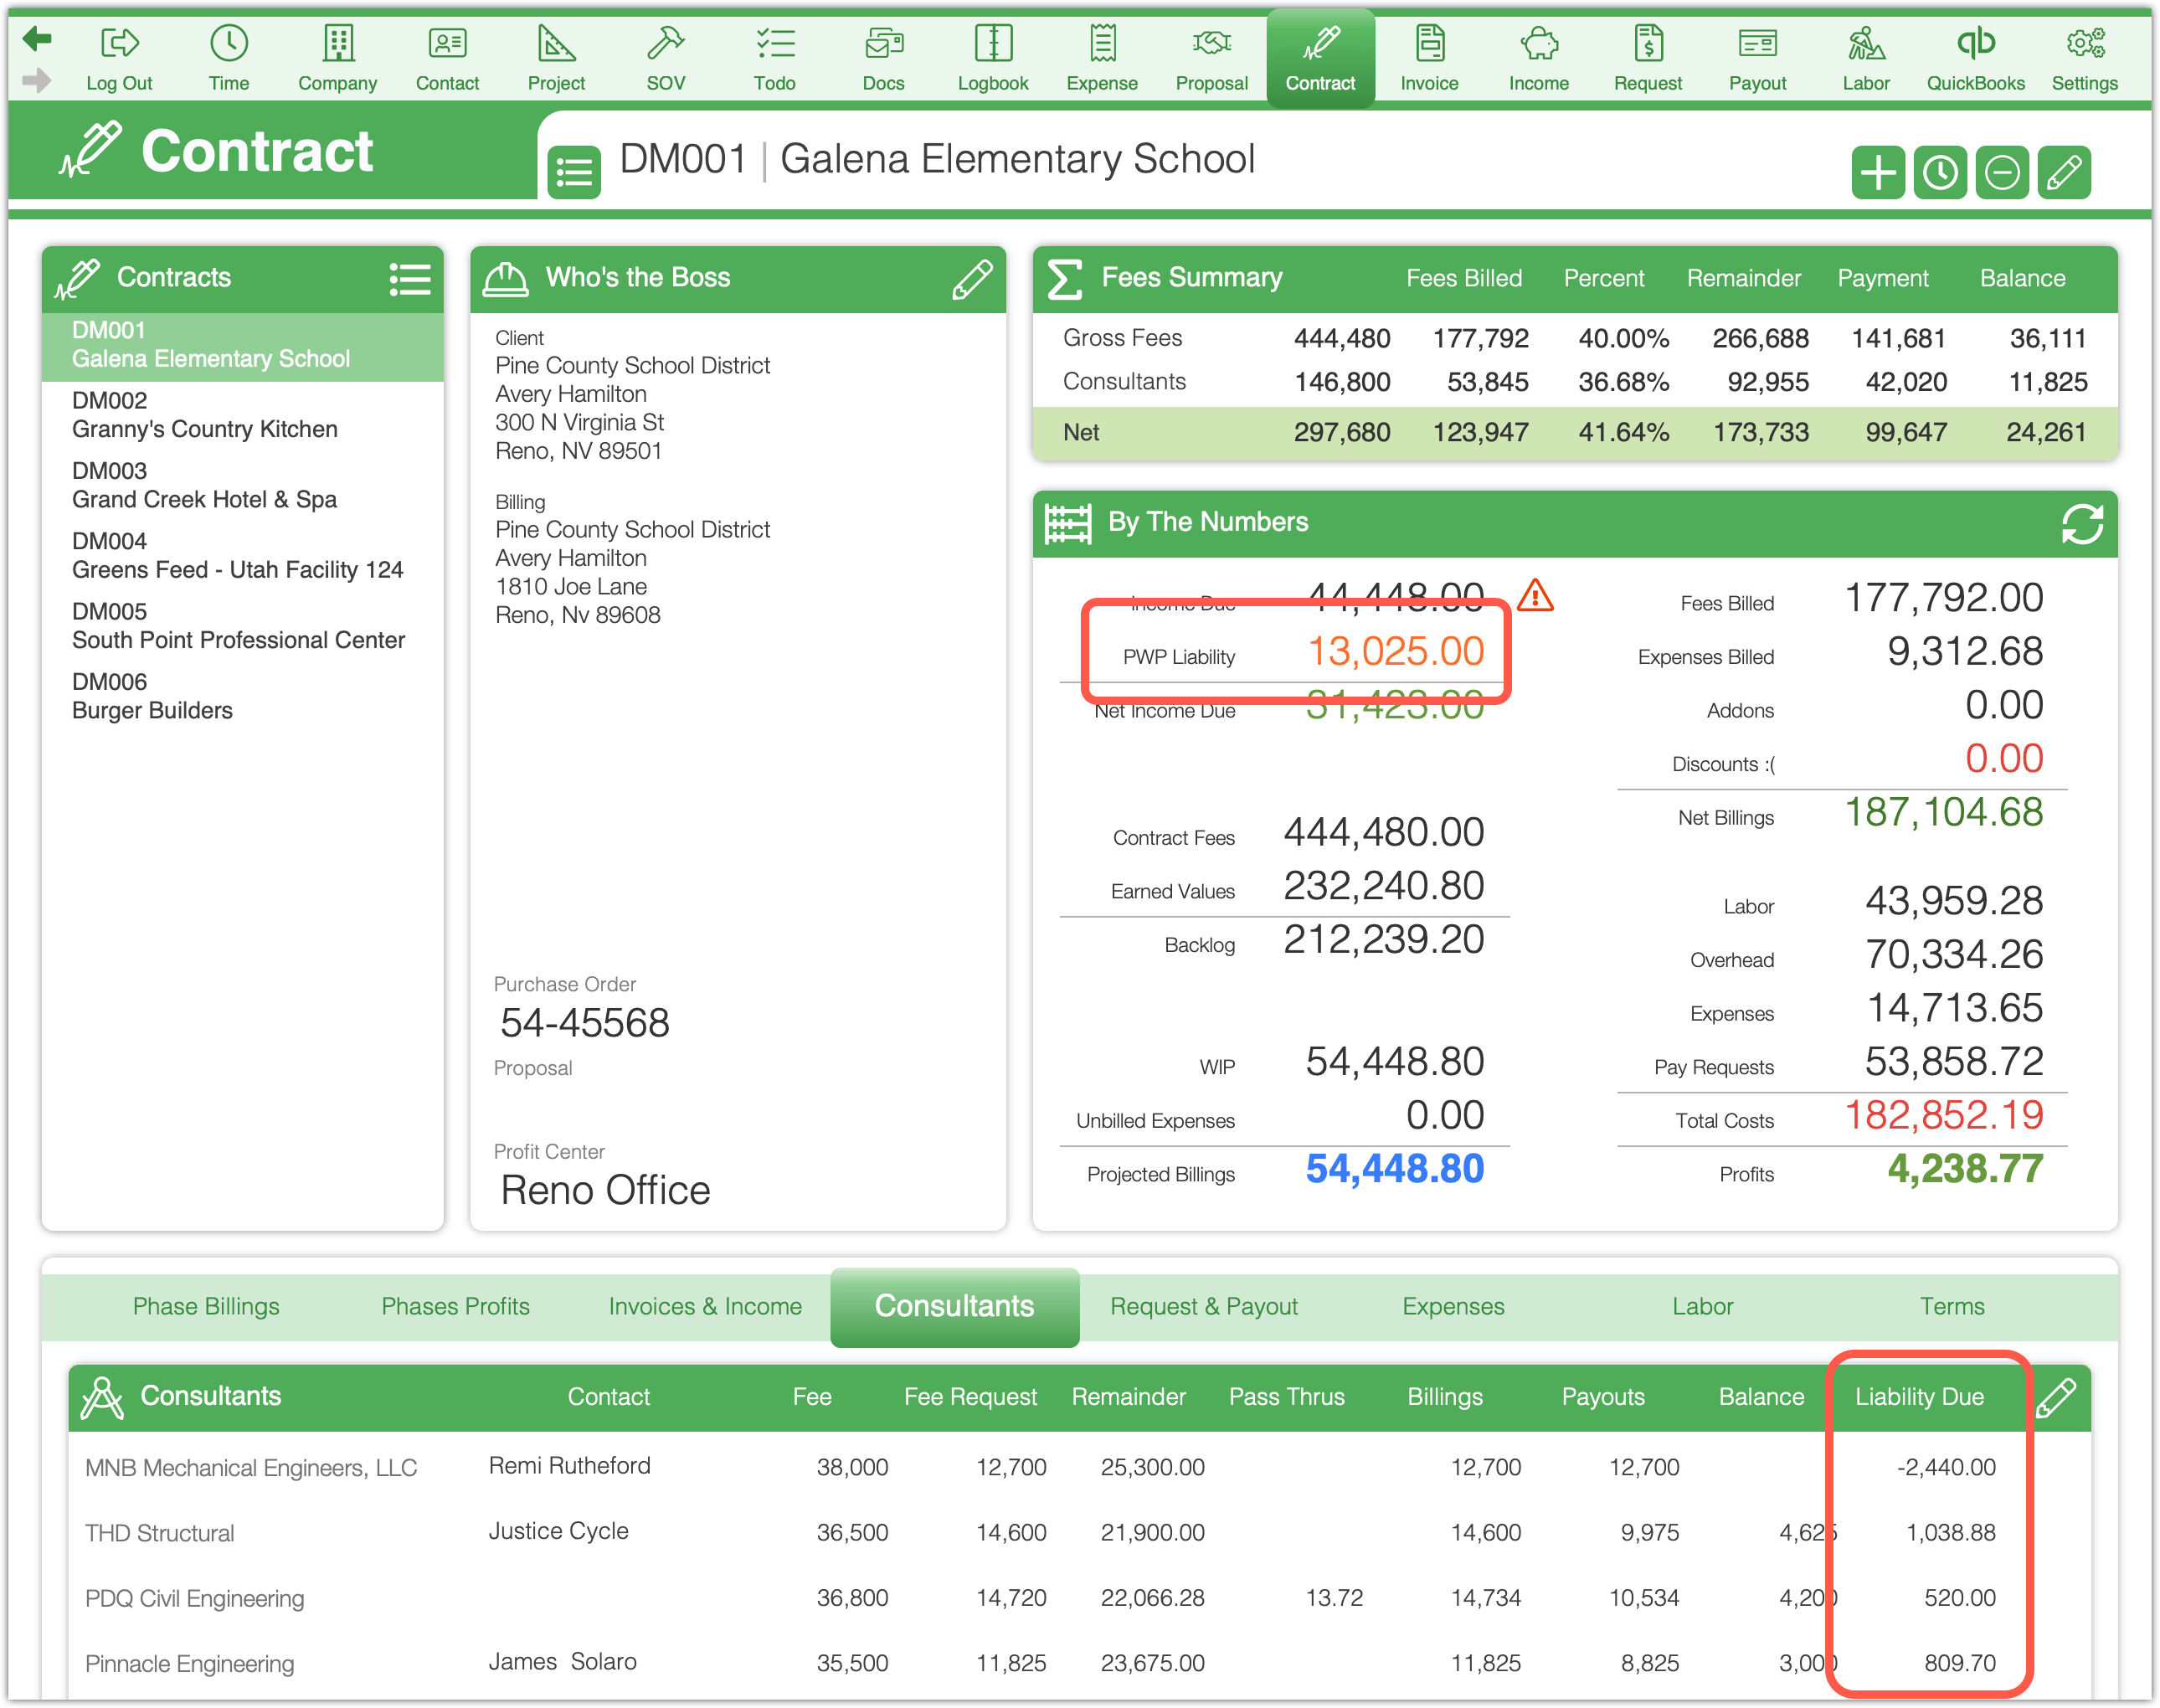Select the Contract toolbar item

1320,59
